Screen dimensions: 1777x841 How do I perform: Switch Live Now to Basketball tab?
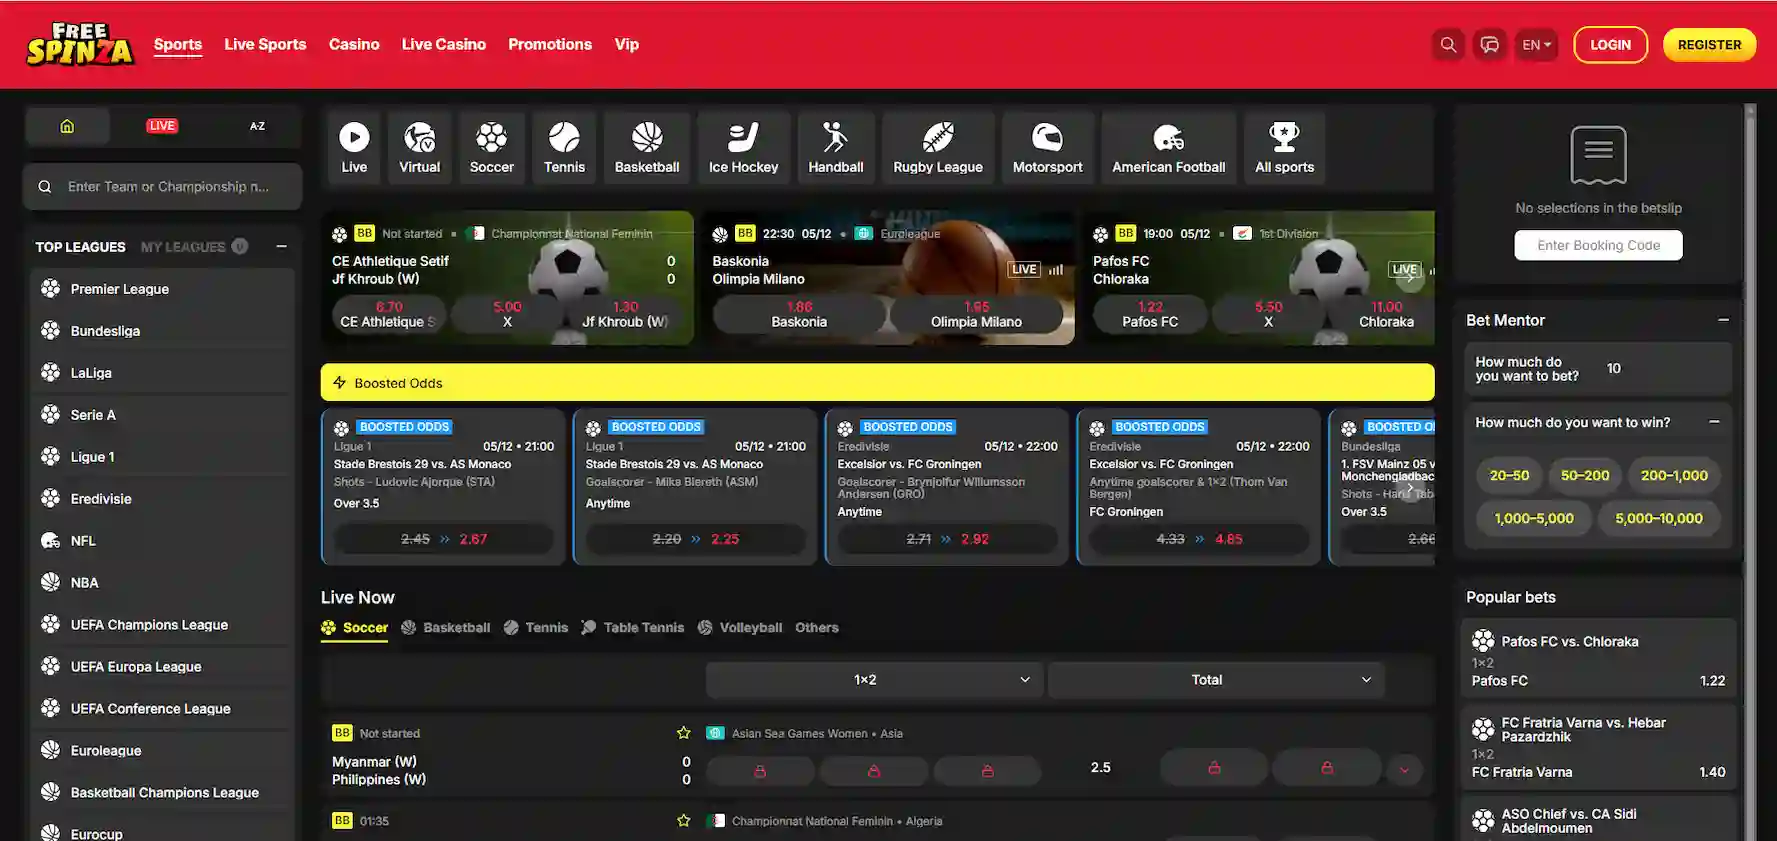[446, 628]
